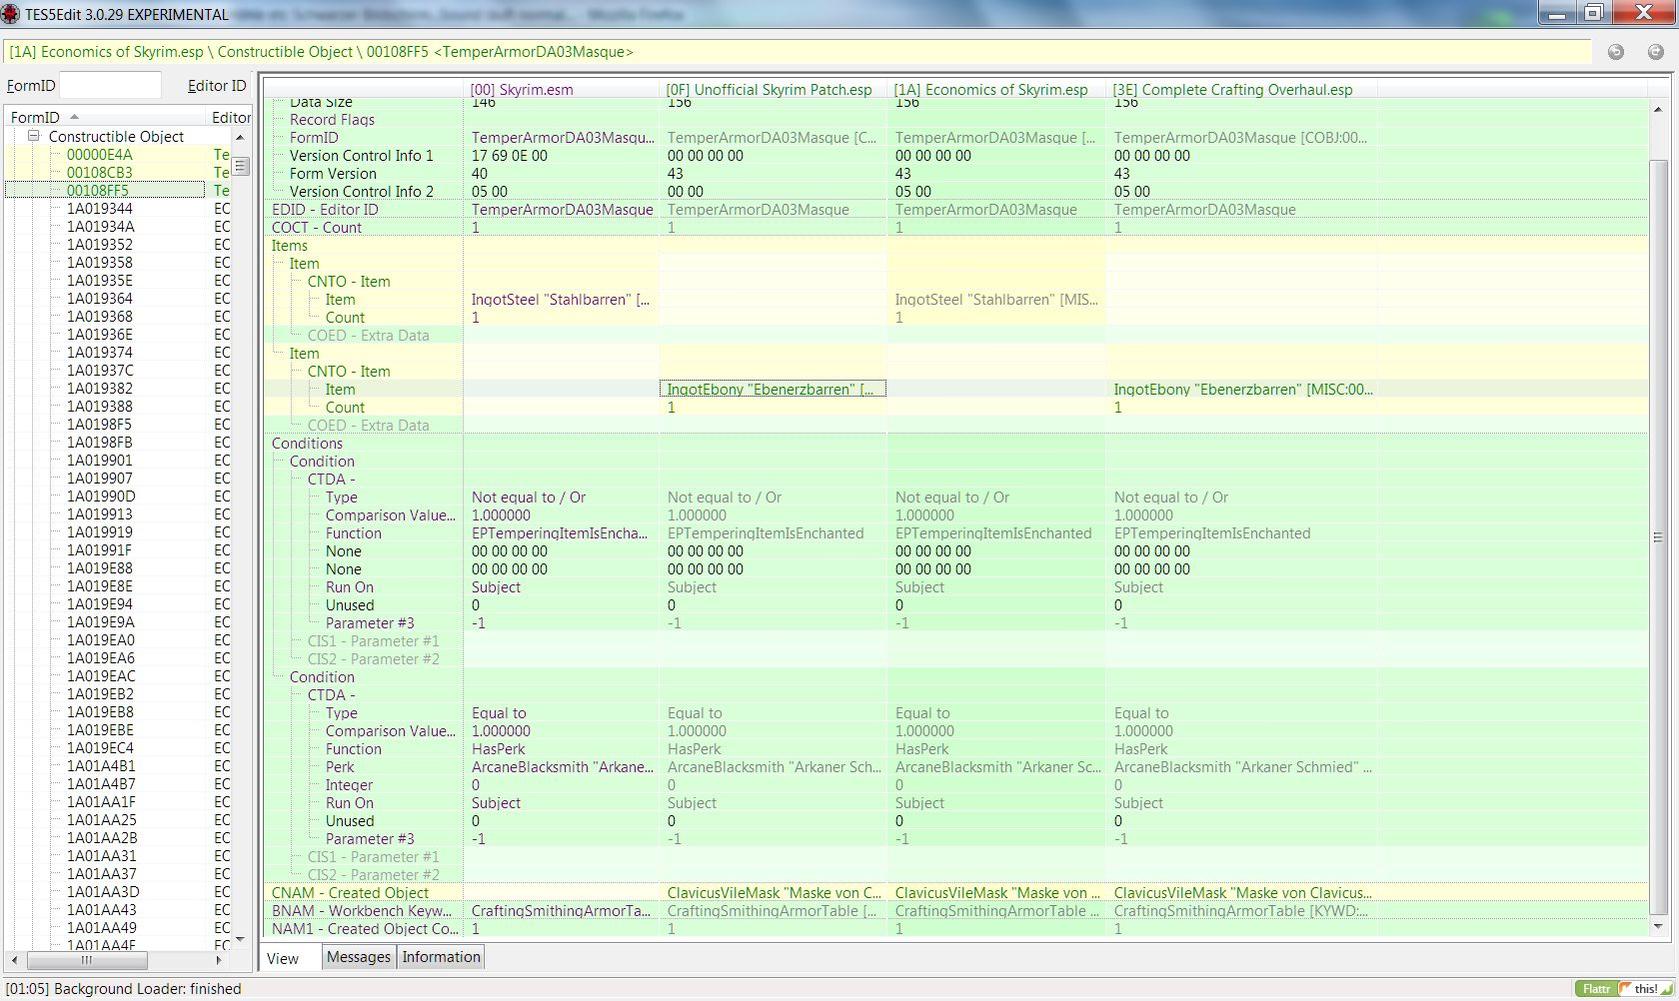The height and width of the screenshot is (1001, 1679).
Task: Click the FormID search input field
Action: 110,86
